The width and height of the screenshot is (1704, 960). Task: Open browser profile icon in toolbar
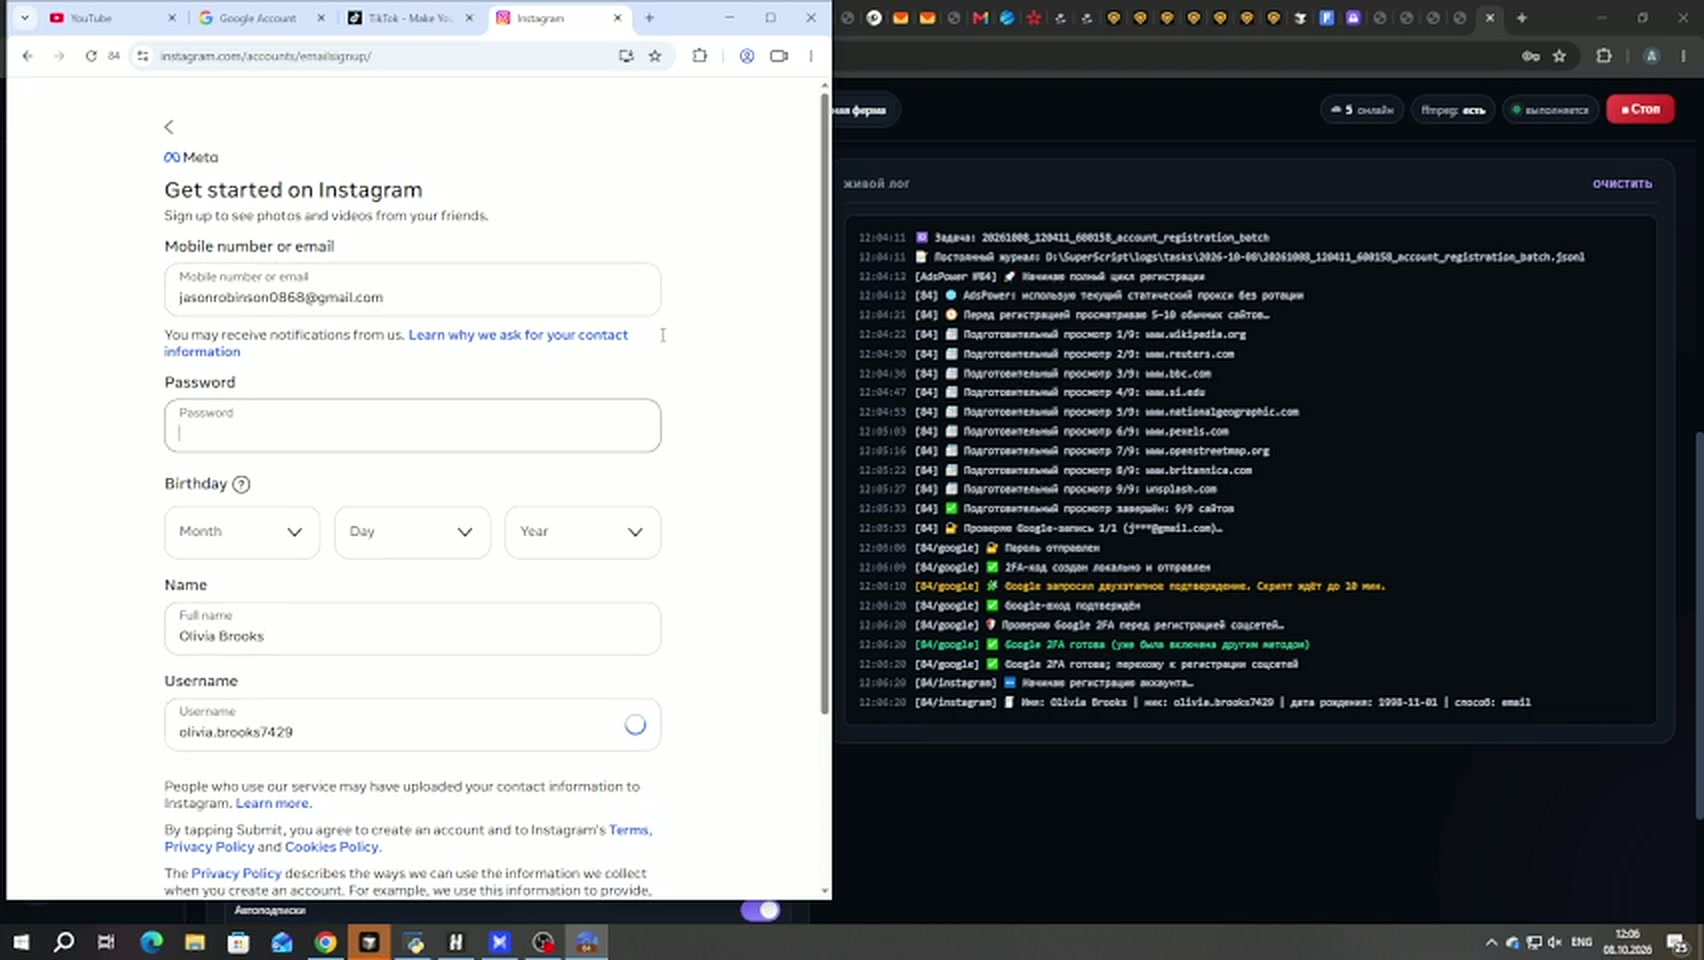click(747, 56)
